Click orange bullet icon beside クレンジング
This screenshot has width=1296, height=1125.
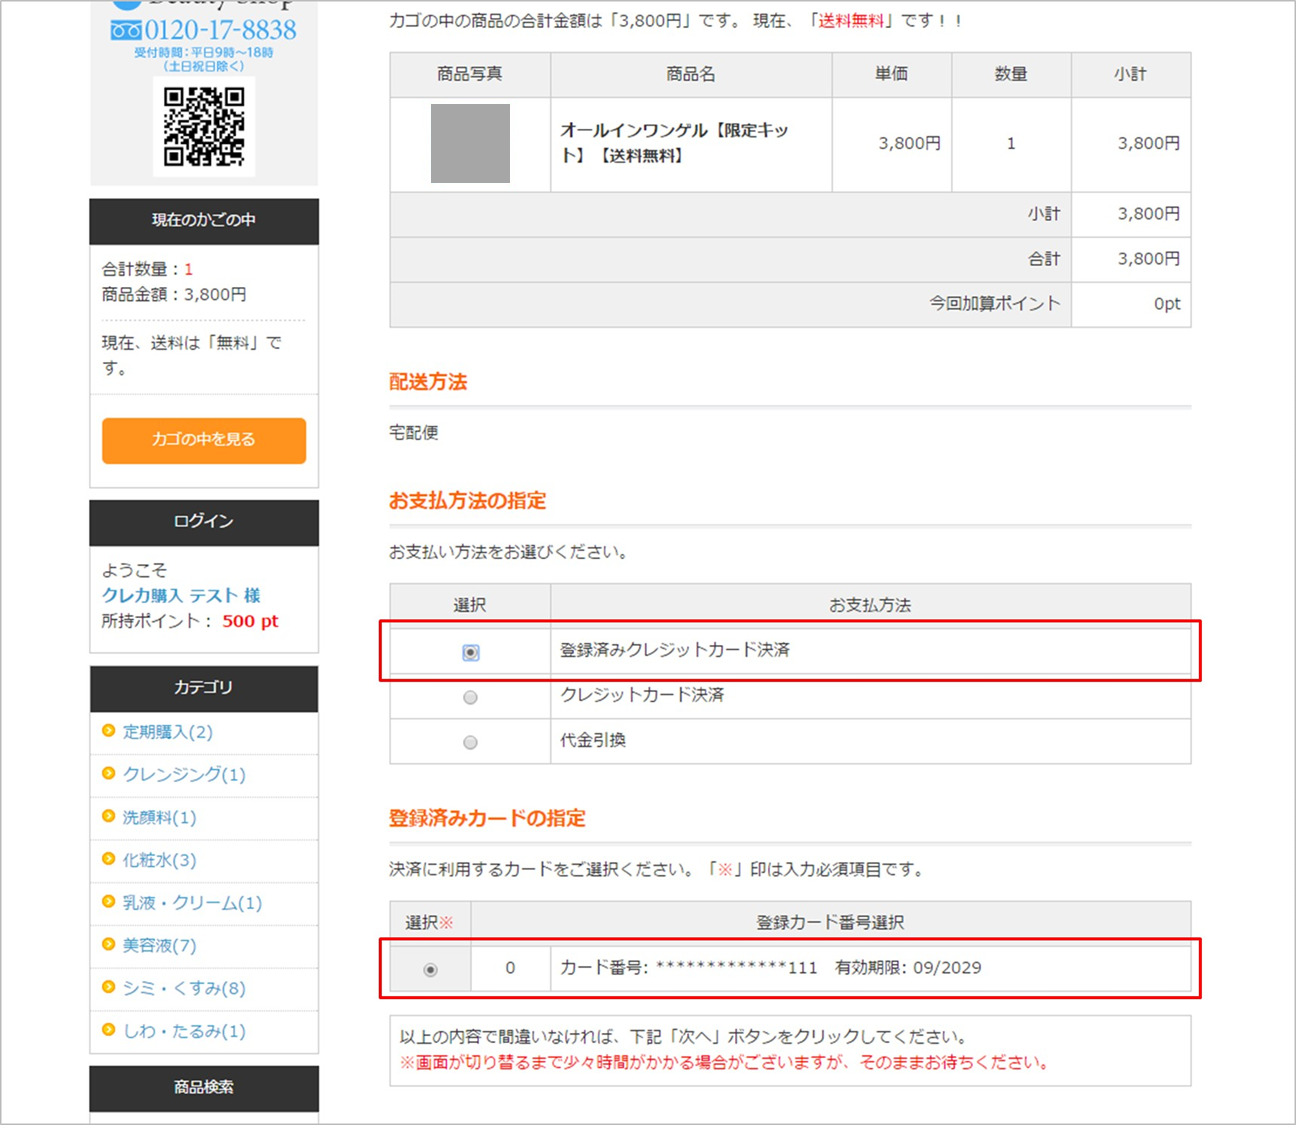109,773
